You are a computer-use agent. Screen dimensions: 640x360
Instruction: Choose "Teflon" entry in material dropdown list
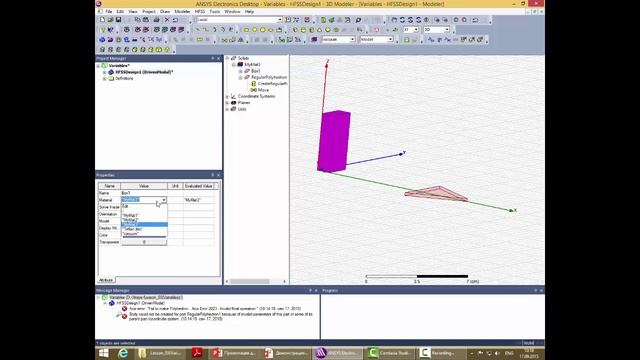[x=144, y=229]
